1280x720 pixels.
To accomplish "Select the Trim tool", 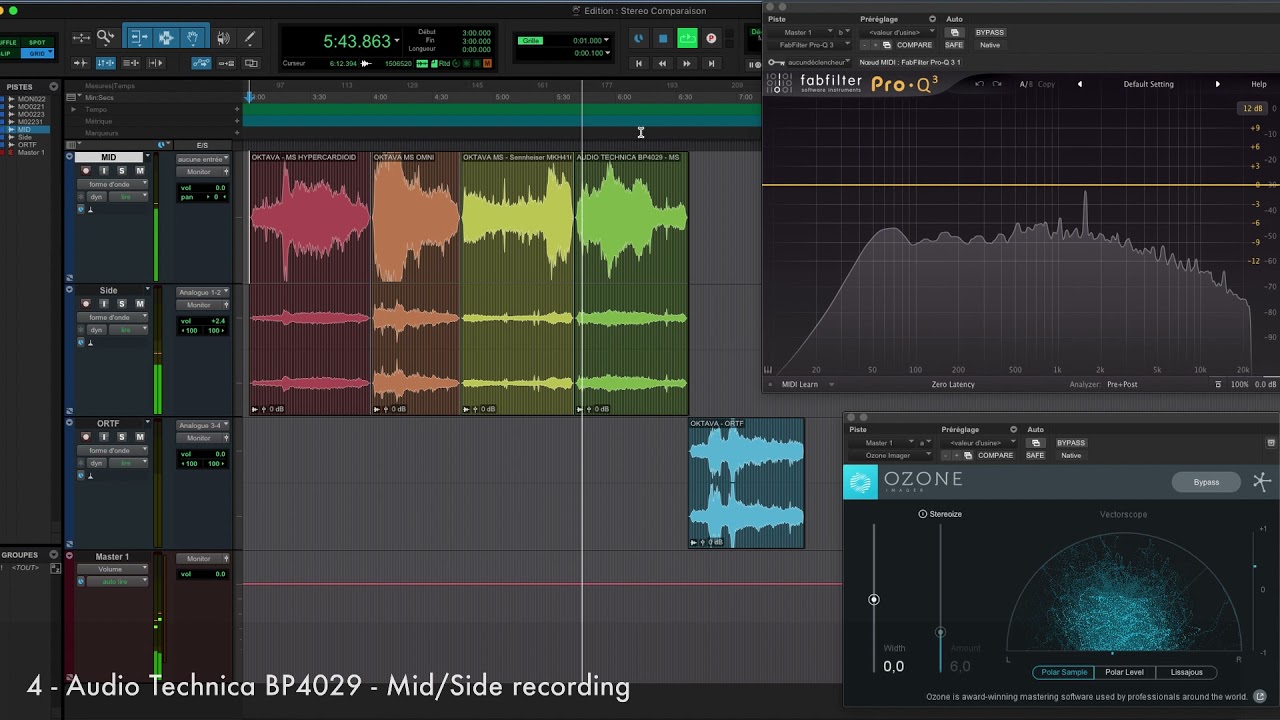I will pos(139,38).
